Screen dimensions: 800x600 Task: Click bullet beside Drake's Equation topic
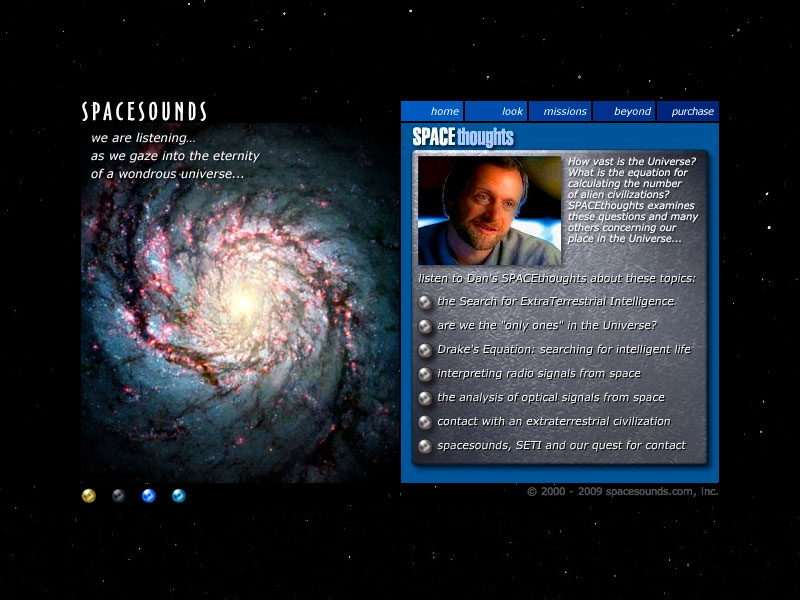[425, 350]
